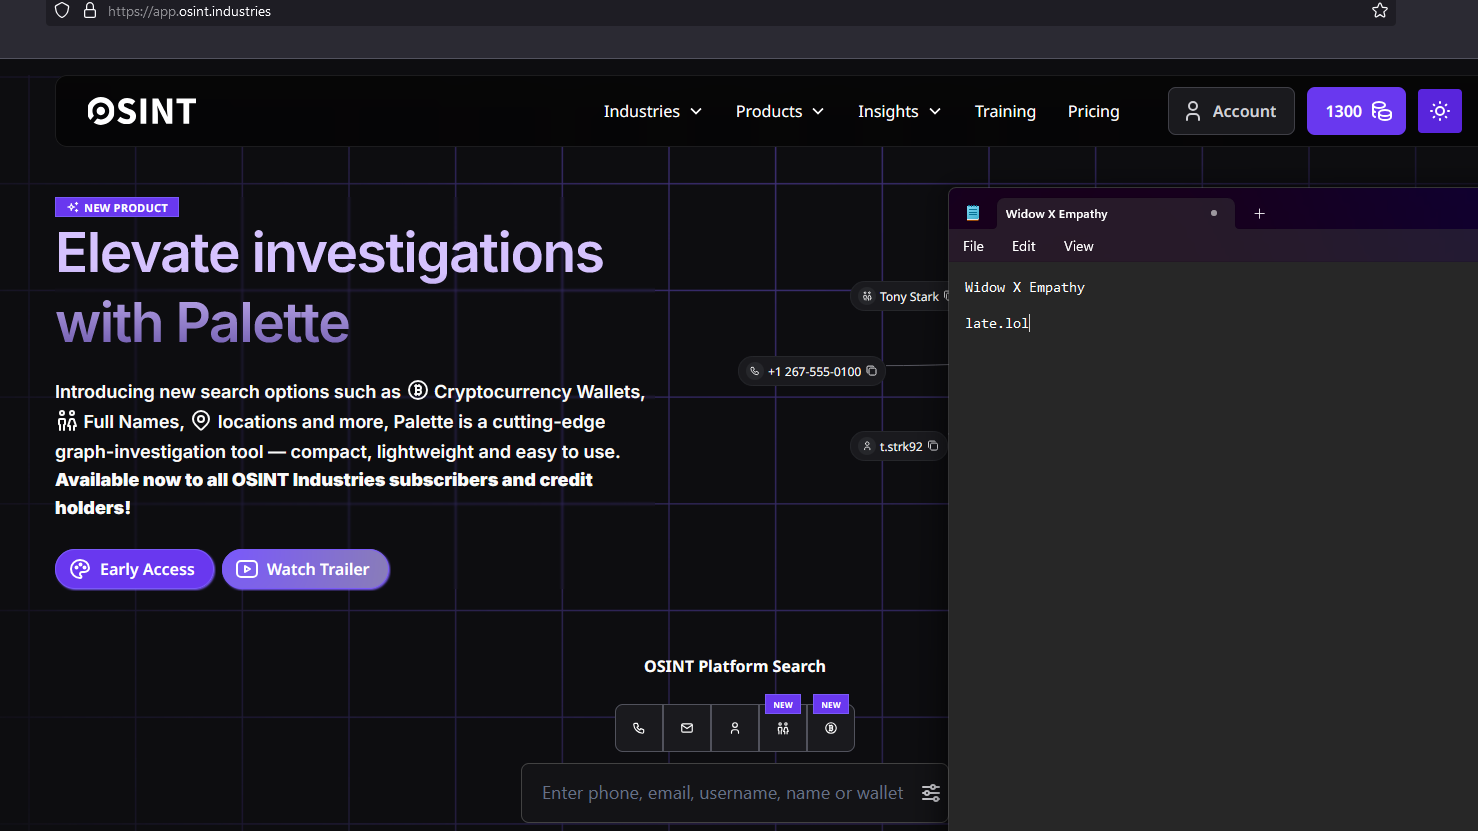Expand the Industries dropdown menu

(x=652, y=111)
